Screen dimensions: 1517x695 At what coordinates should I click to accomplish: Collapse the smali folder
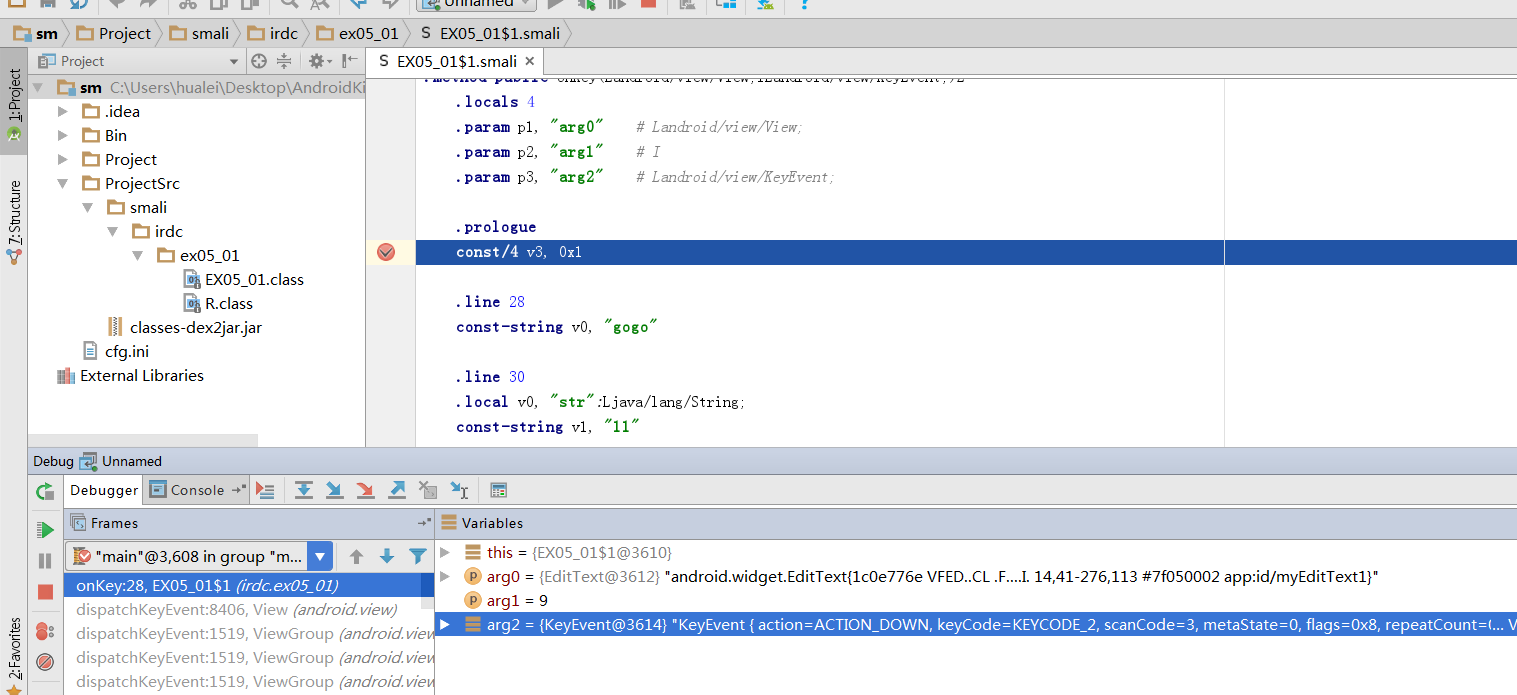click(x=89, y=208)
